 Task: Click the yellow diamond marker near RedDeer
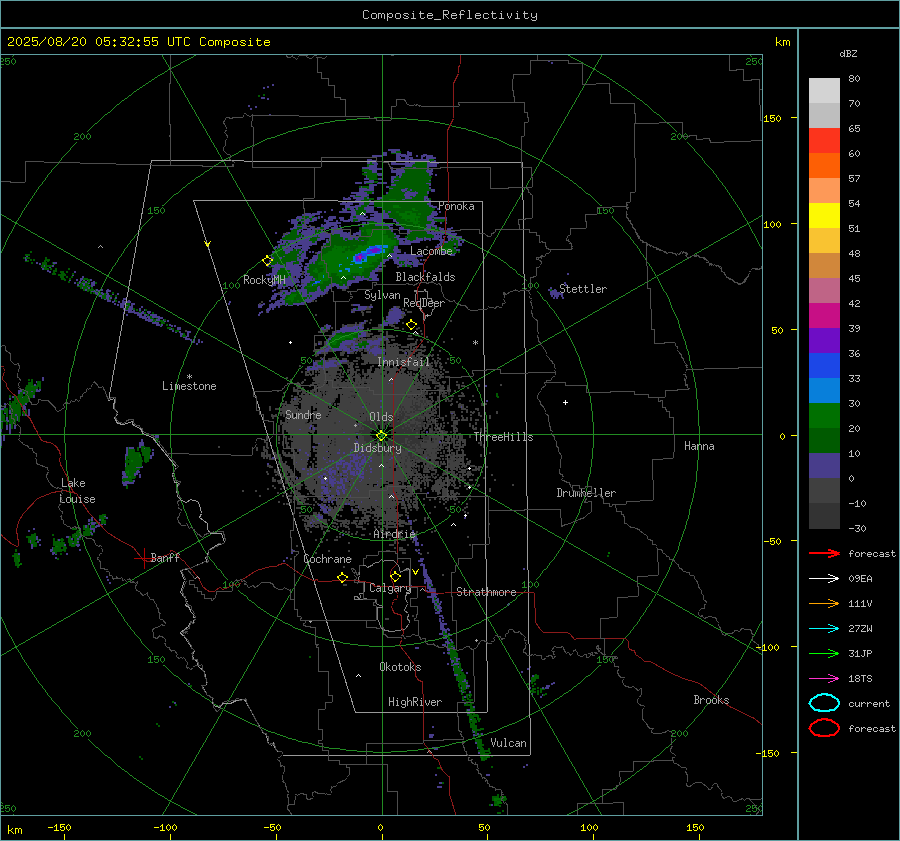(x=411, y=325)
